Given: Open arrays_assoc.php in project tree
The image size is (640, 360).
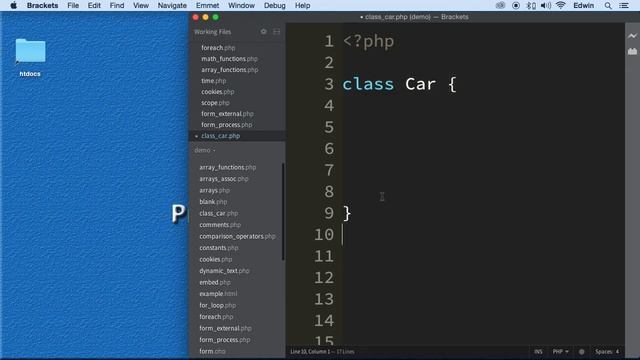Looking at the screenshot, I should 224,179.
